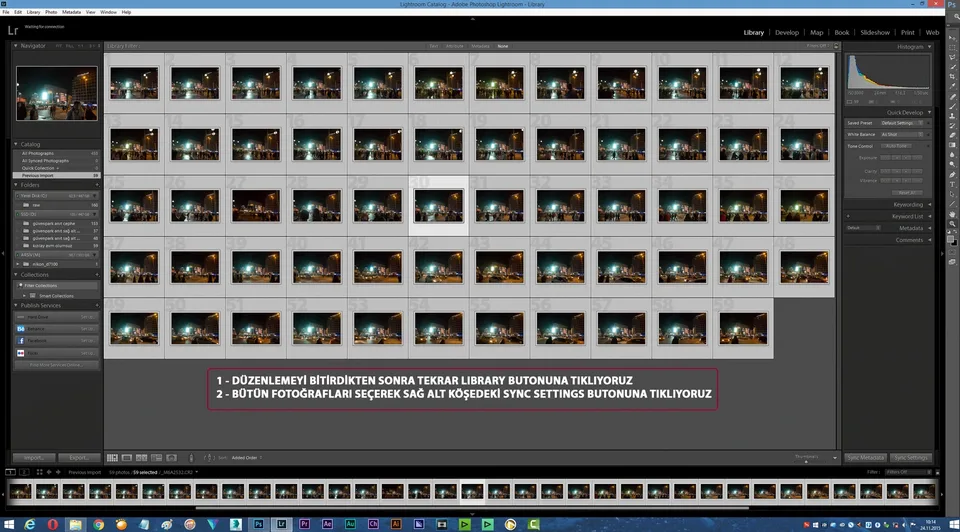The image size is (960, 532).
Task: Open Saved Preset Default Settings dropdown
Action: point(902,123)
